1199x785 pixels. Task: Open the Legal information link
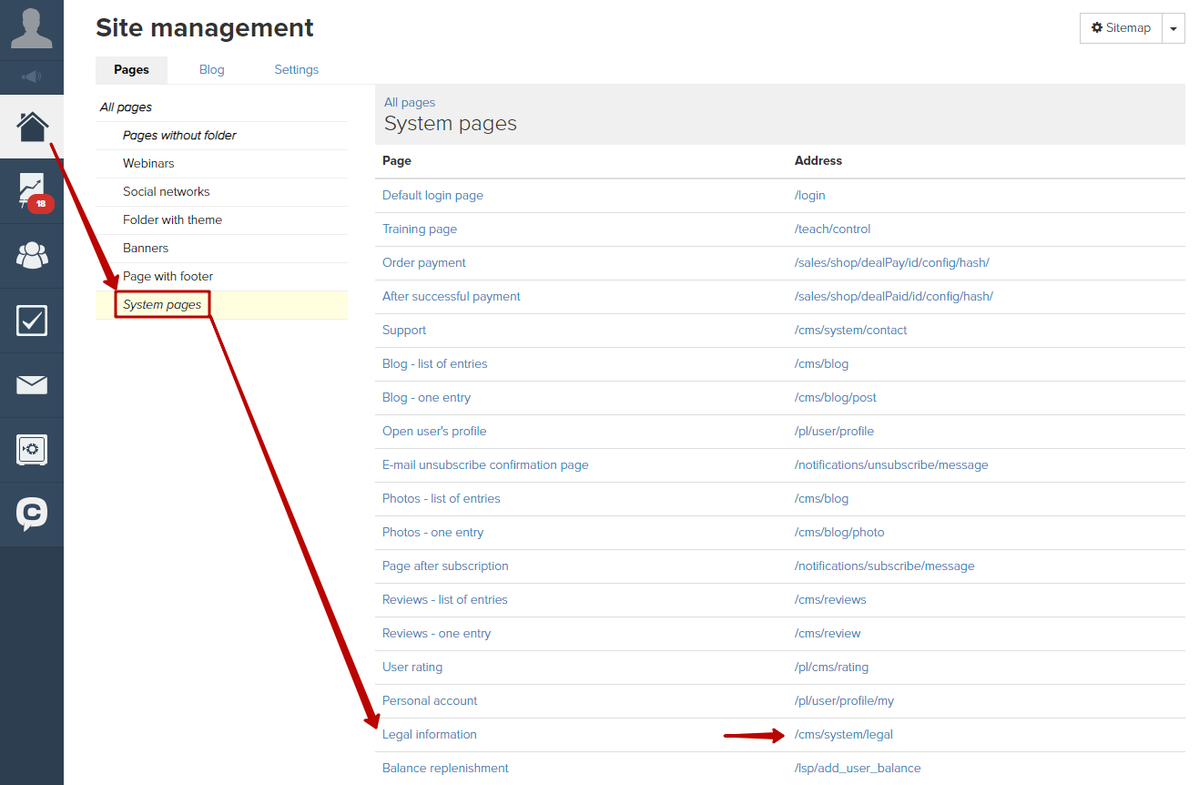[429, 735]
